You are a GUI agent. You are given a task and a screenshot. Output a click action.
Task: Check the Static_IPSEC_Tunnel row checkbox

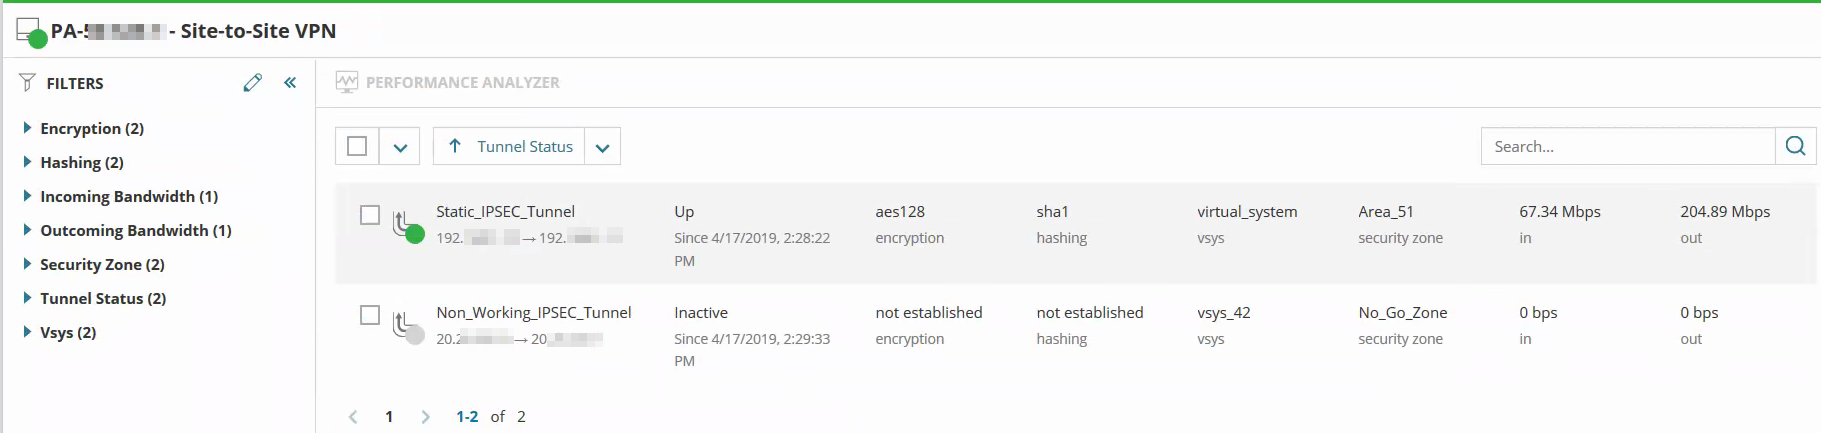370,215
